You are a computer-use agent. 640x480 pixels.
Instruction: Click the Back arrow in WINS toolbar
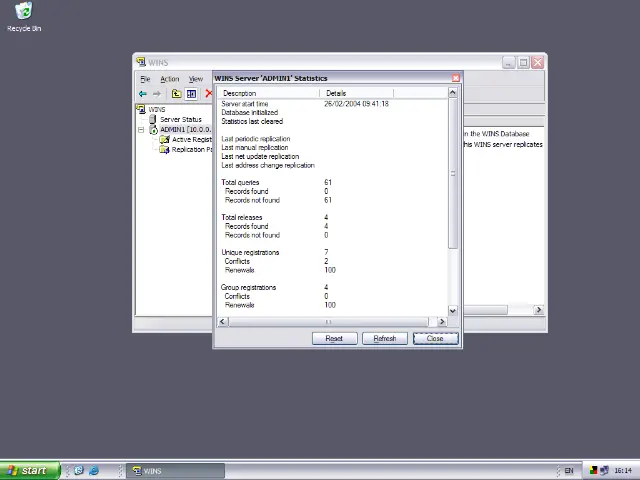(142, 94)
